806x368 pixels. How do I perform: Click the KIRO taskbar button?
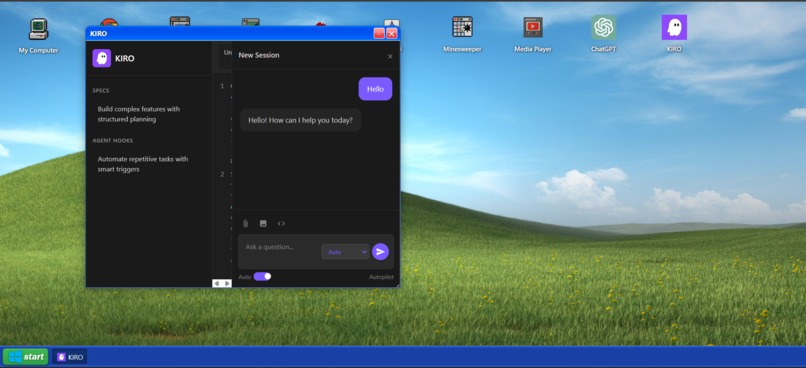(x=70, y=357)
